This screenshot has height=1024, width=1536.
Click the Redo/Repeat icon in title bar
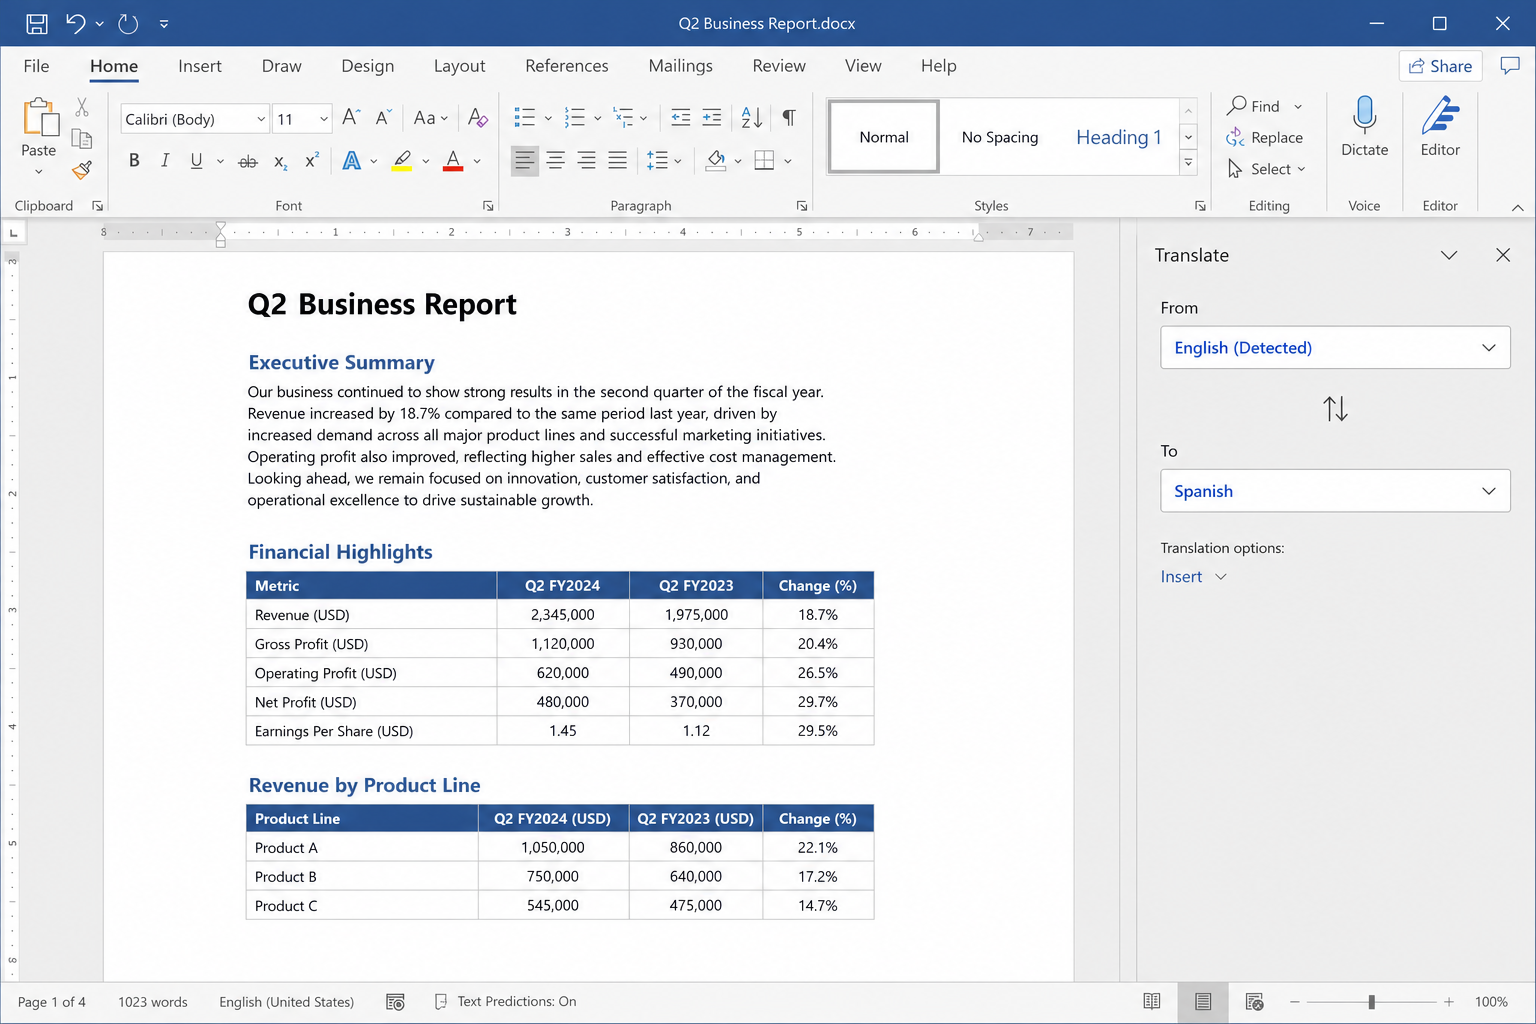[128, 23]
